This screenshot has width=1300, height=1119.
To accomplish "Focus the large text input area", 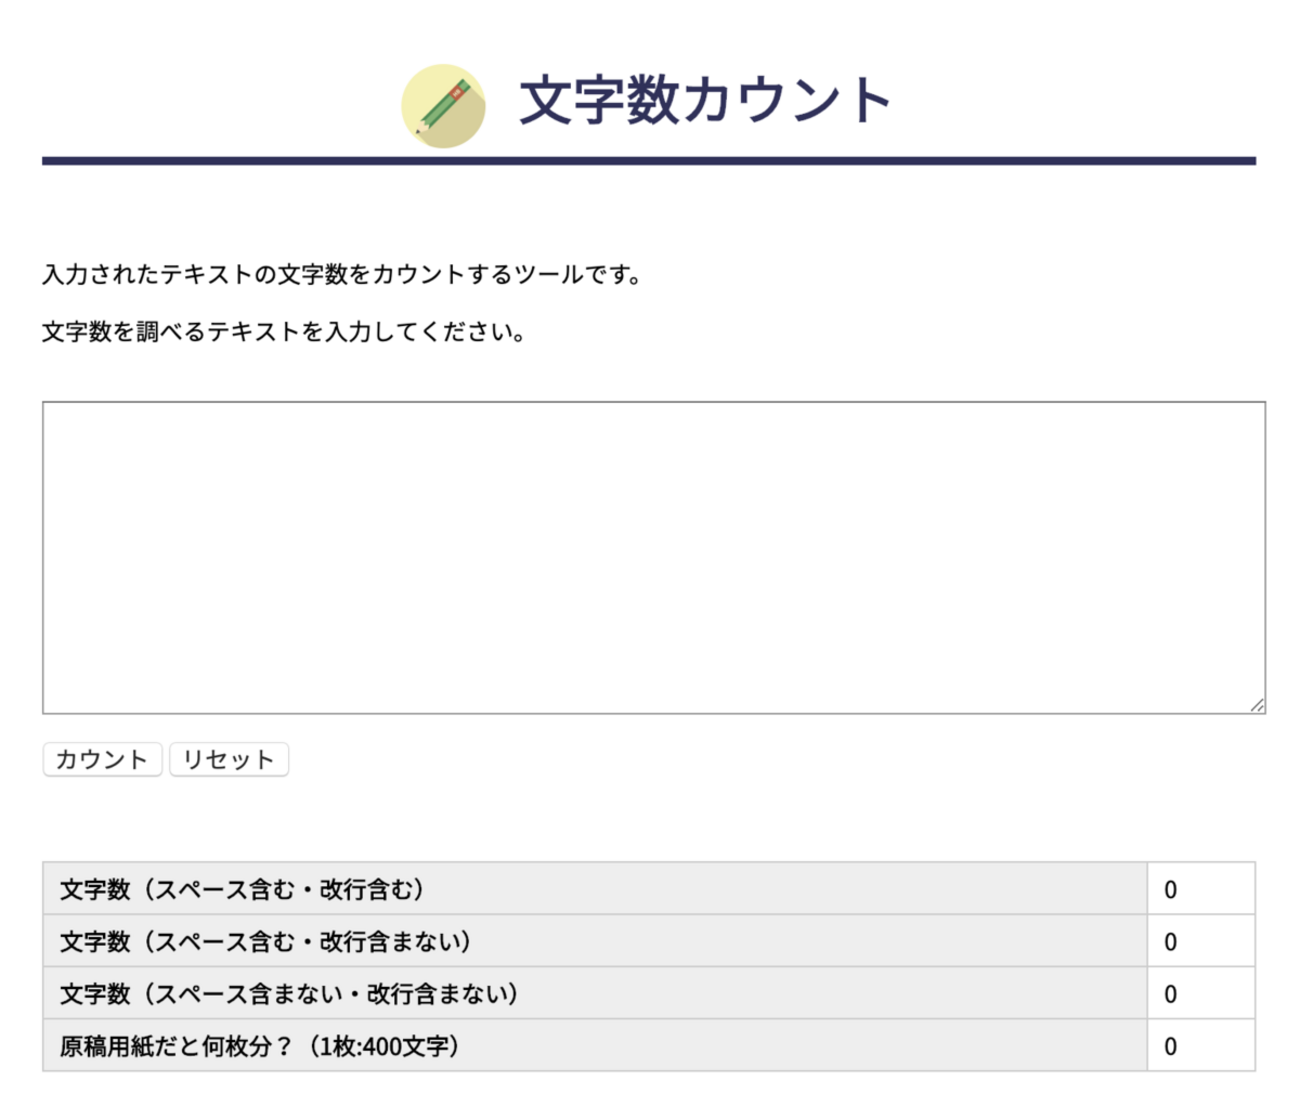I will point(653,557).
